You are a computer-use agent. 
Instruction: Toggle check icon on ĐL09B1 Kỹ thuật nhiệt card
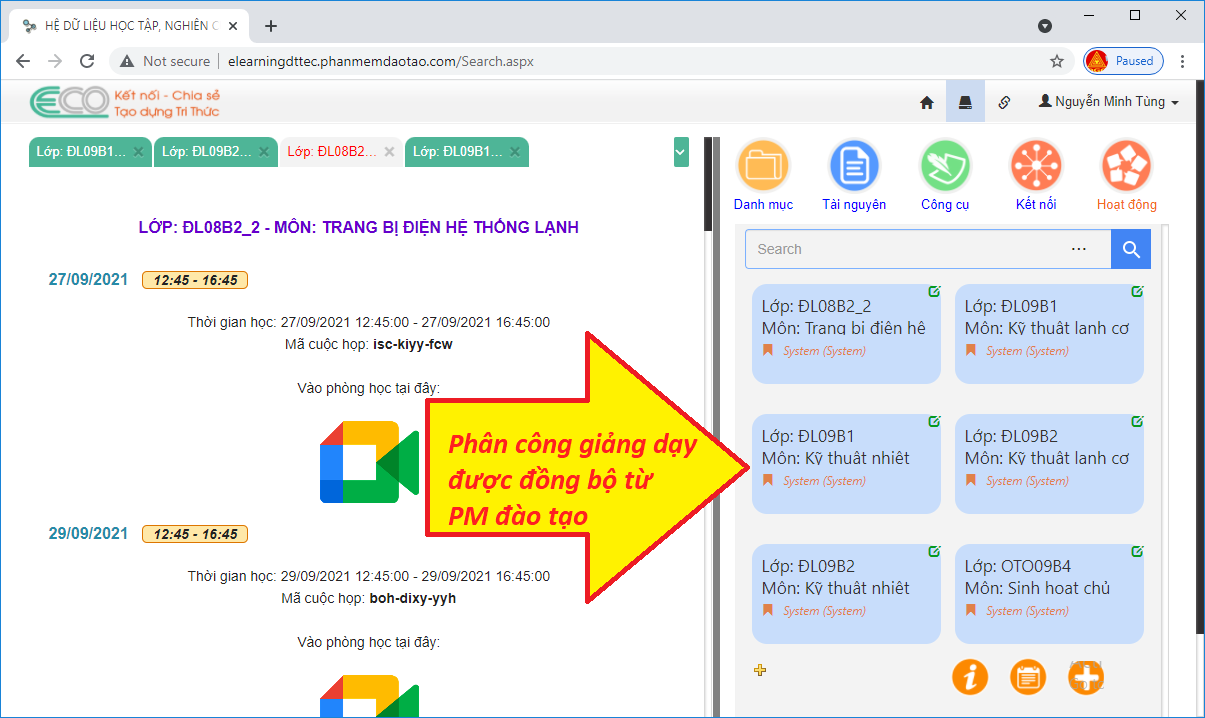tap(934, 422)
